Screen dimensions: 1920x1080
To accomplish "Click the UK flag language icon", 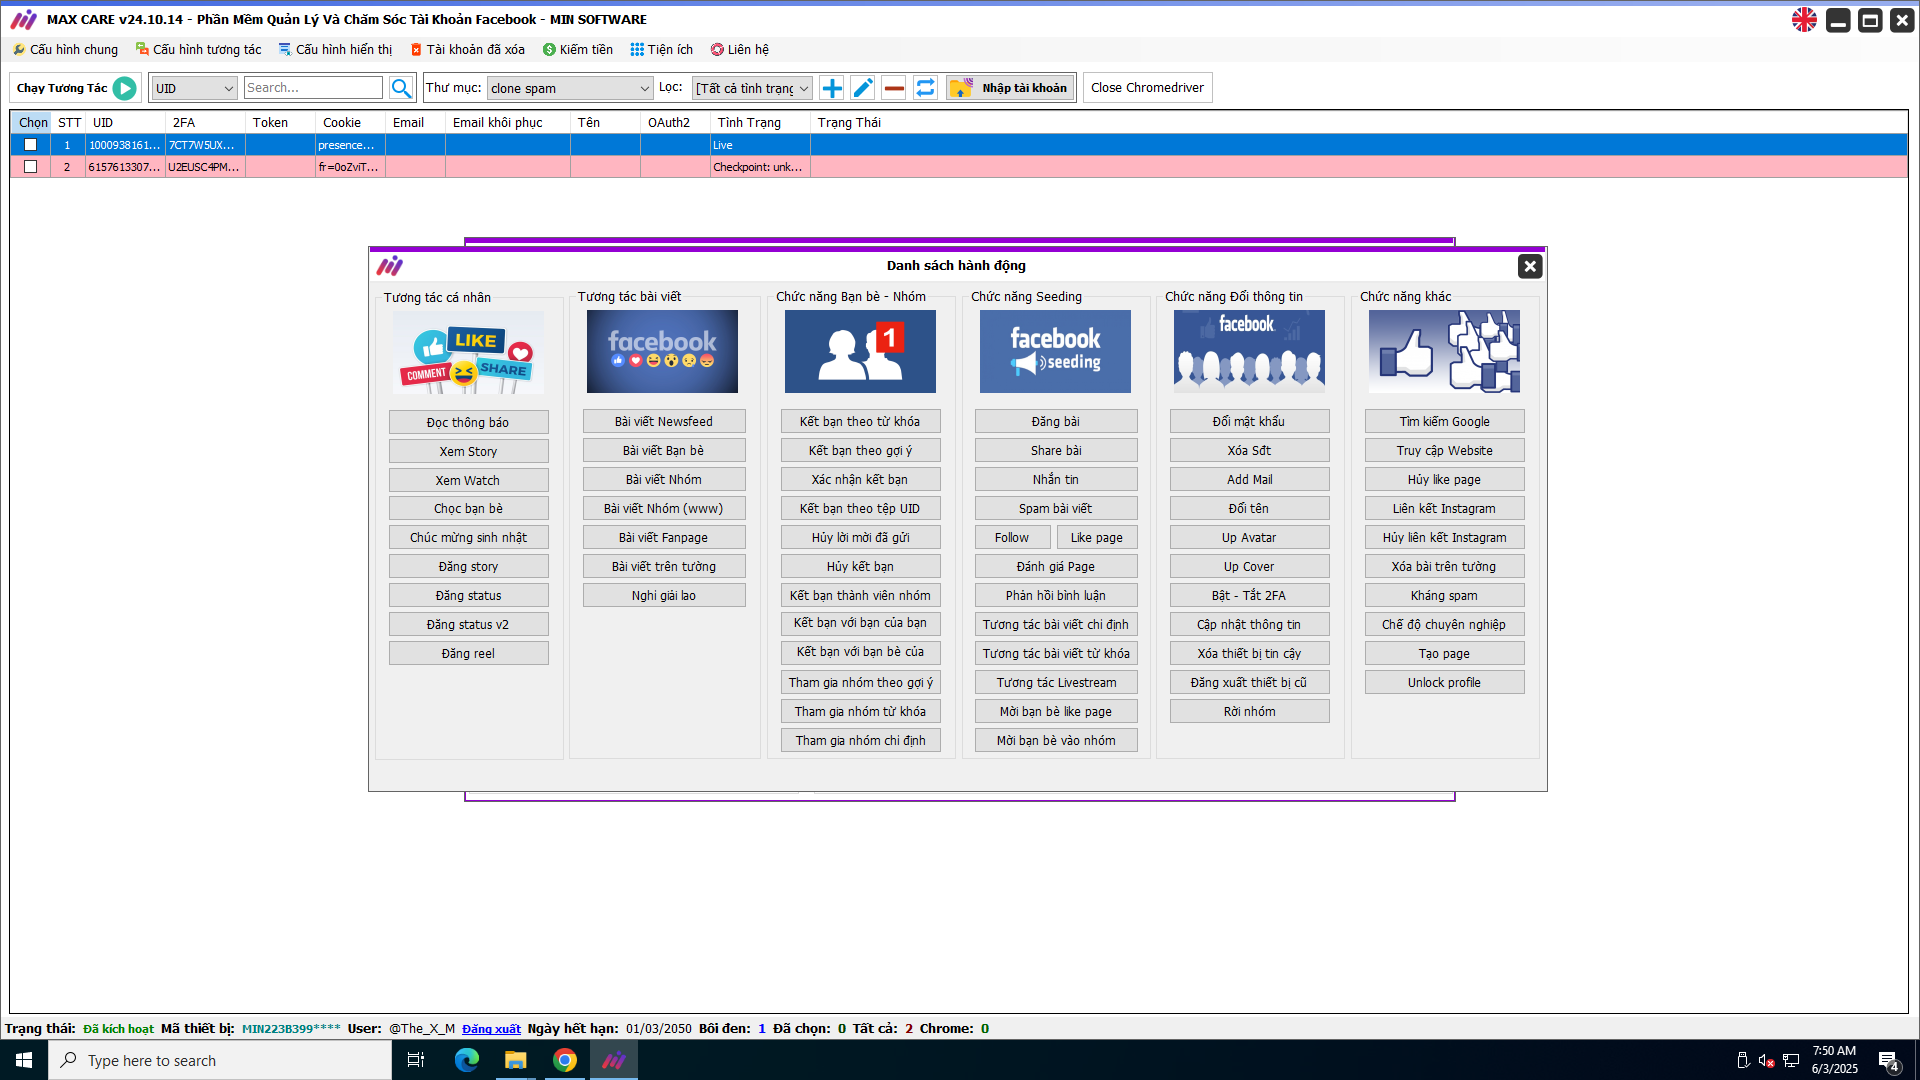I will pyautogui.click(x=1804, y=20).
